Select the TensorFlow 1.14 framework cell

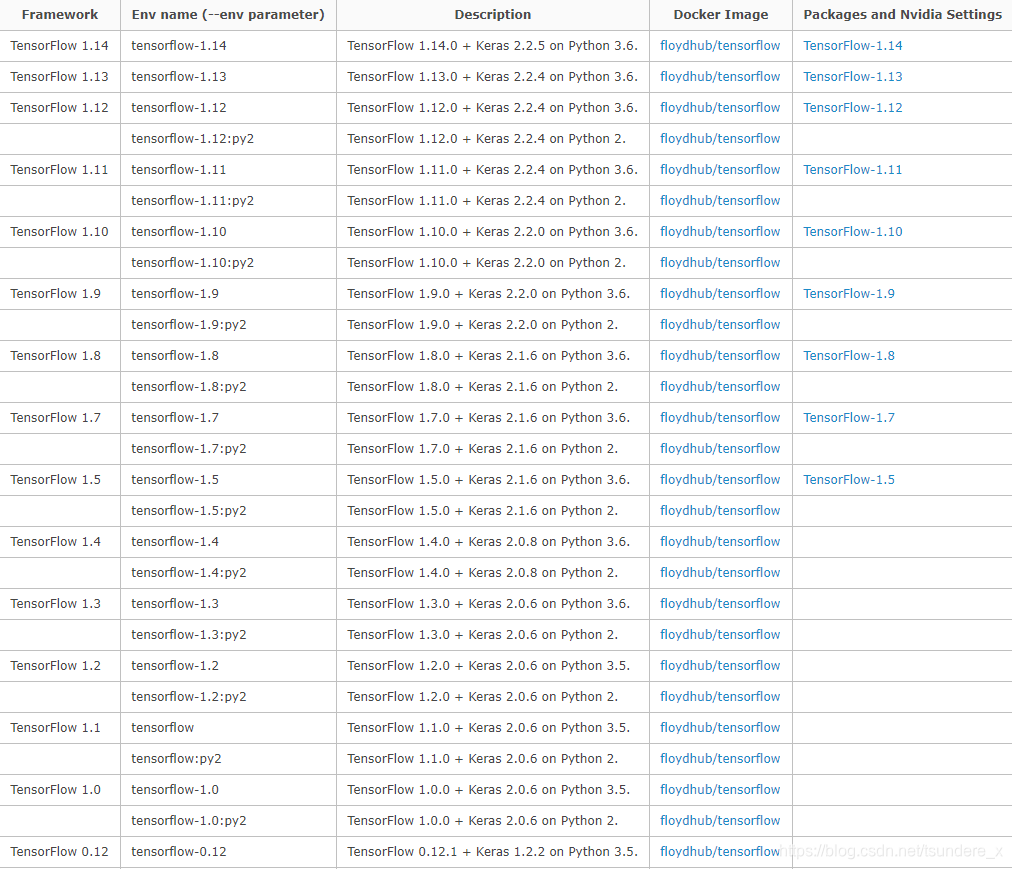(59, 46)
